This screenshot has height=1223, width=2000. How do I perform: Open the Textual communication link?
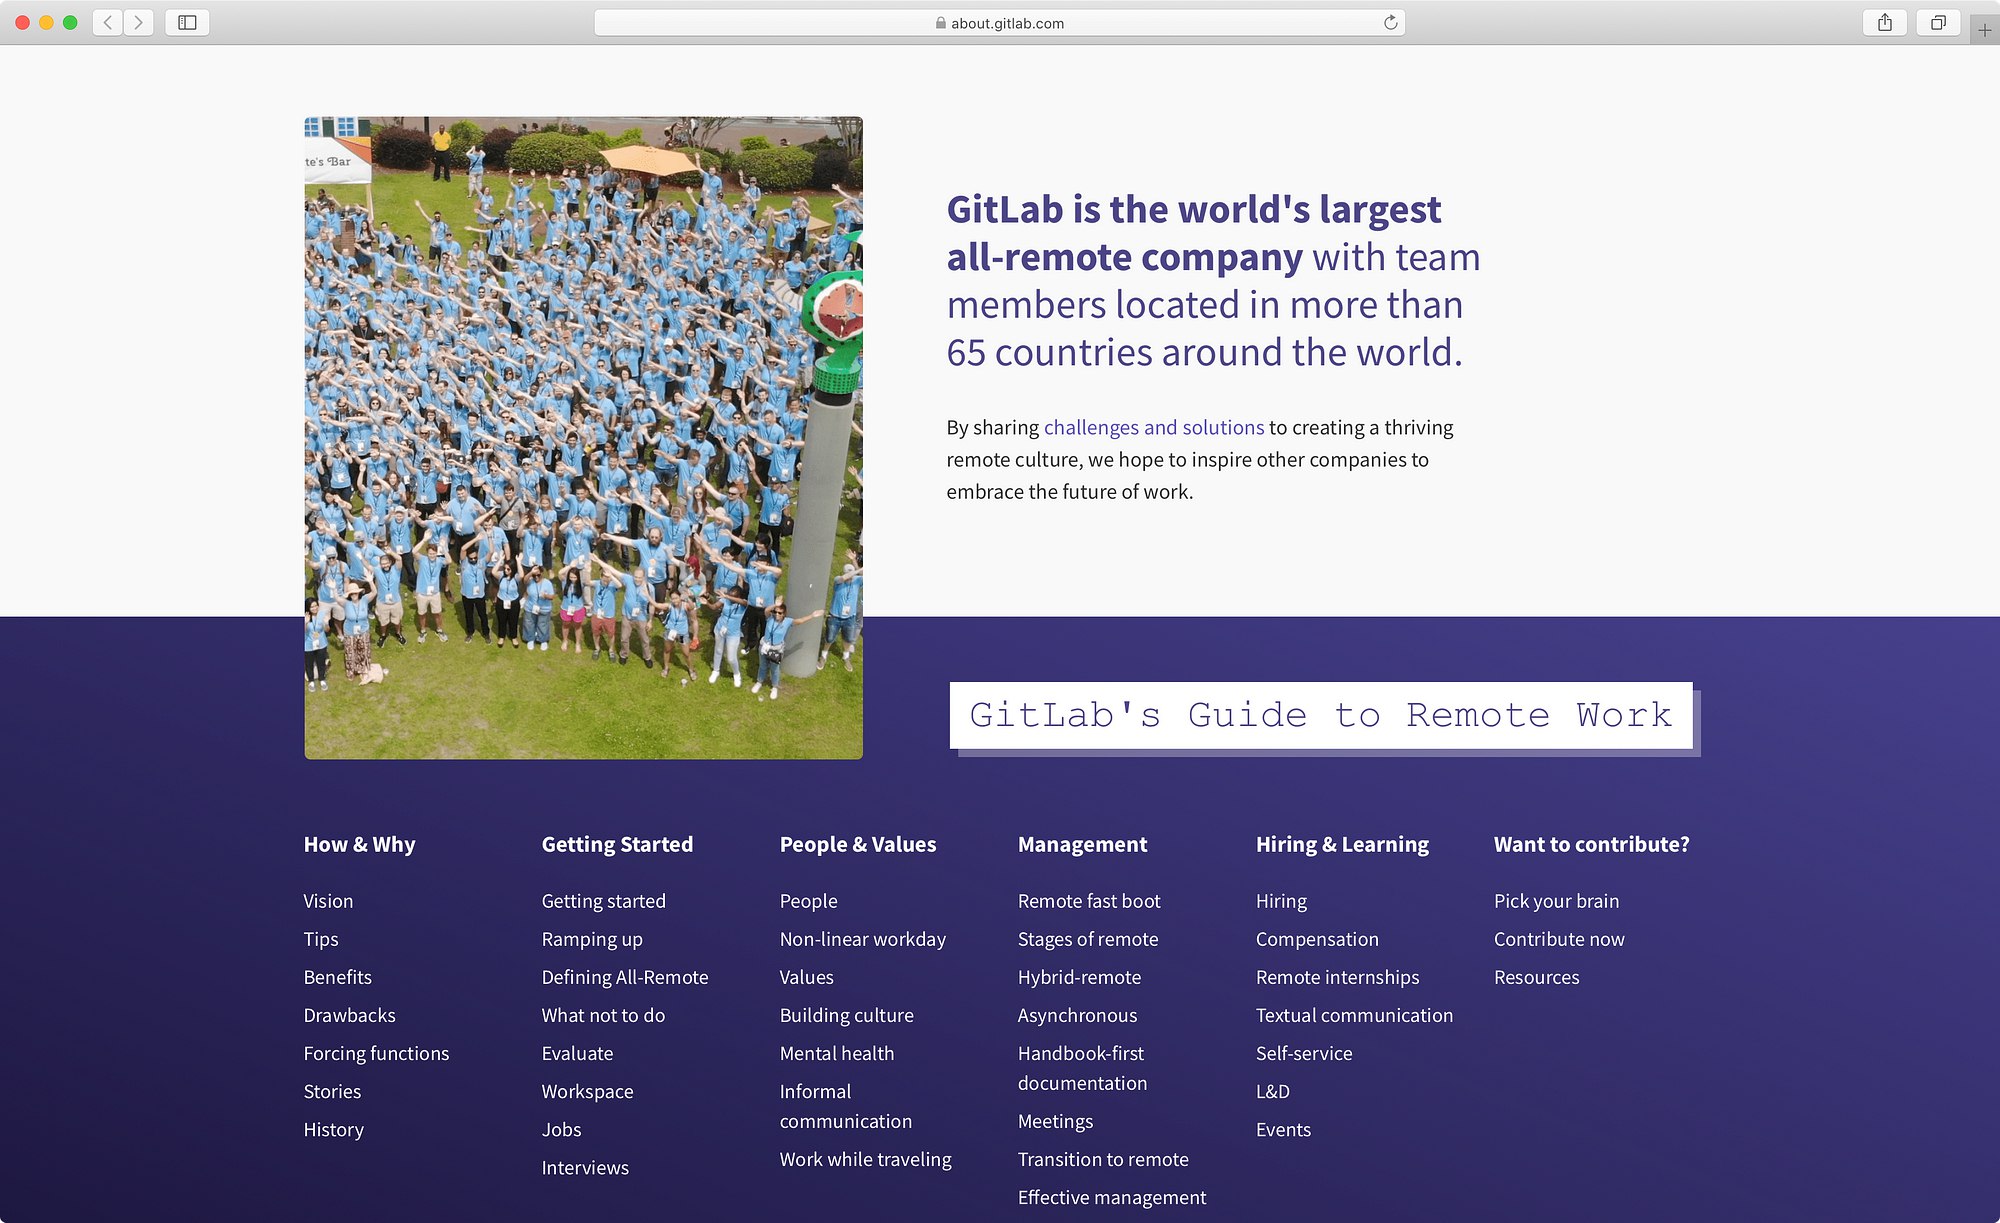click(1353, 1015)
